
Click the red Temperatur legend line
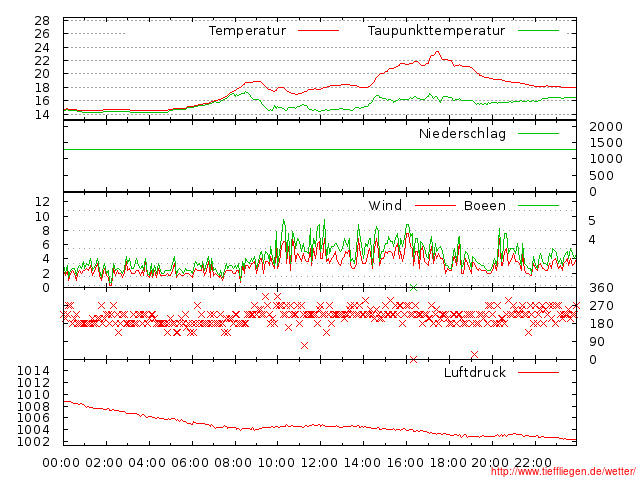click(318, 31)
